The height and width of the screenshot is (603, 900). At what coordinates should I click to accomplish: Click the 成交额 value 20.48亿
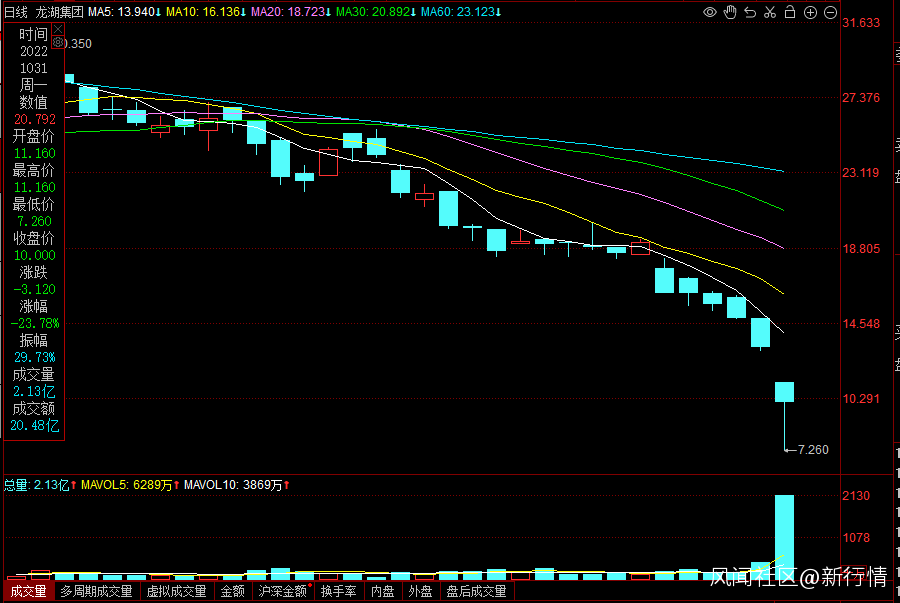34,426
